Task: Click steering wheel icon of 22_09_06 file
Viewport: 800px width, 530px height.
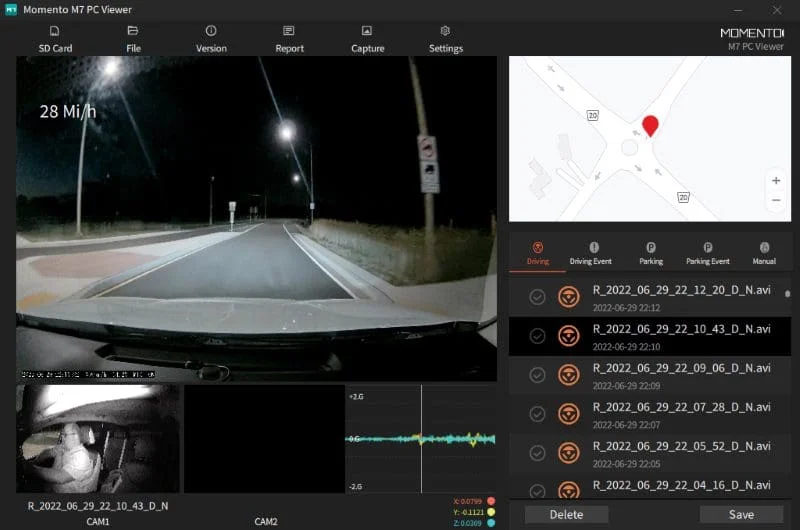Action: click(568, 375)
